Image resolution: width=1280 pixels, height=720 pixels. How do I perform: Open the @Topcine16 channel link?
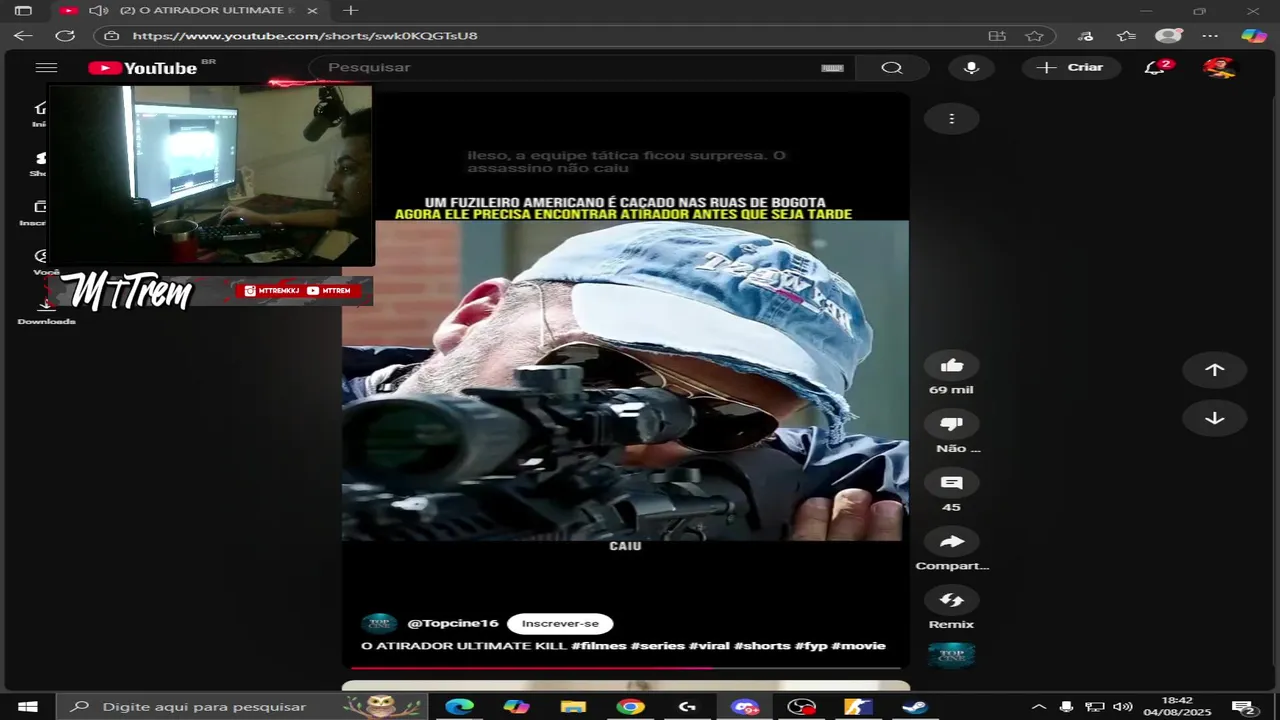click(452, 623)
